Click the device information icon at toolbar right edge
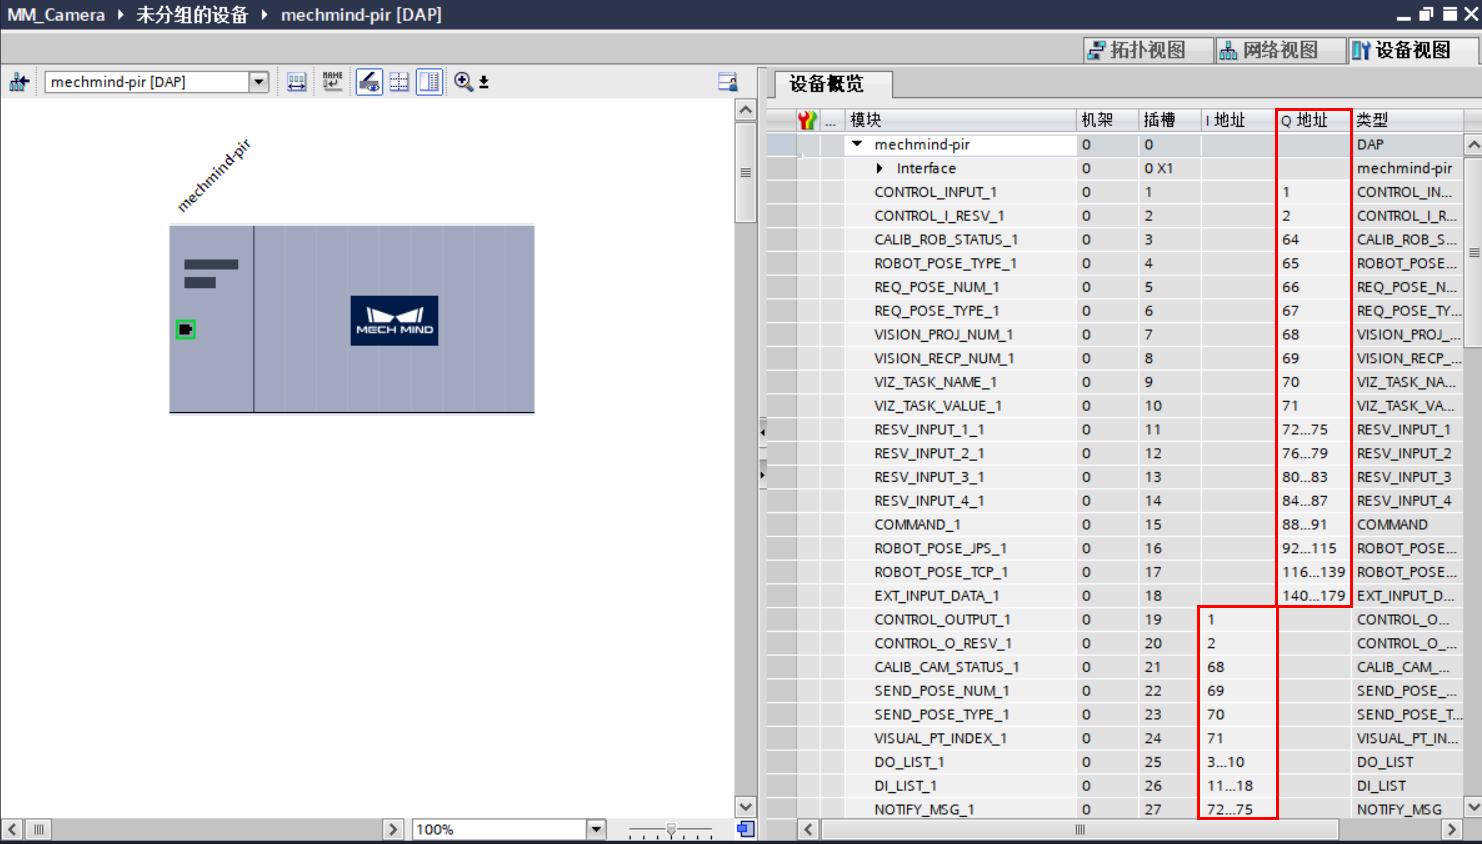This screenshot has height=844, width=1482. [729, 81]
